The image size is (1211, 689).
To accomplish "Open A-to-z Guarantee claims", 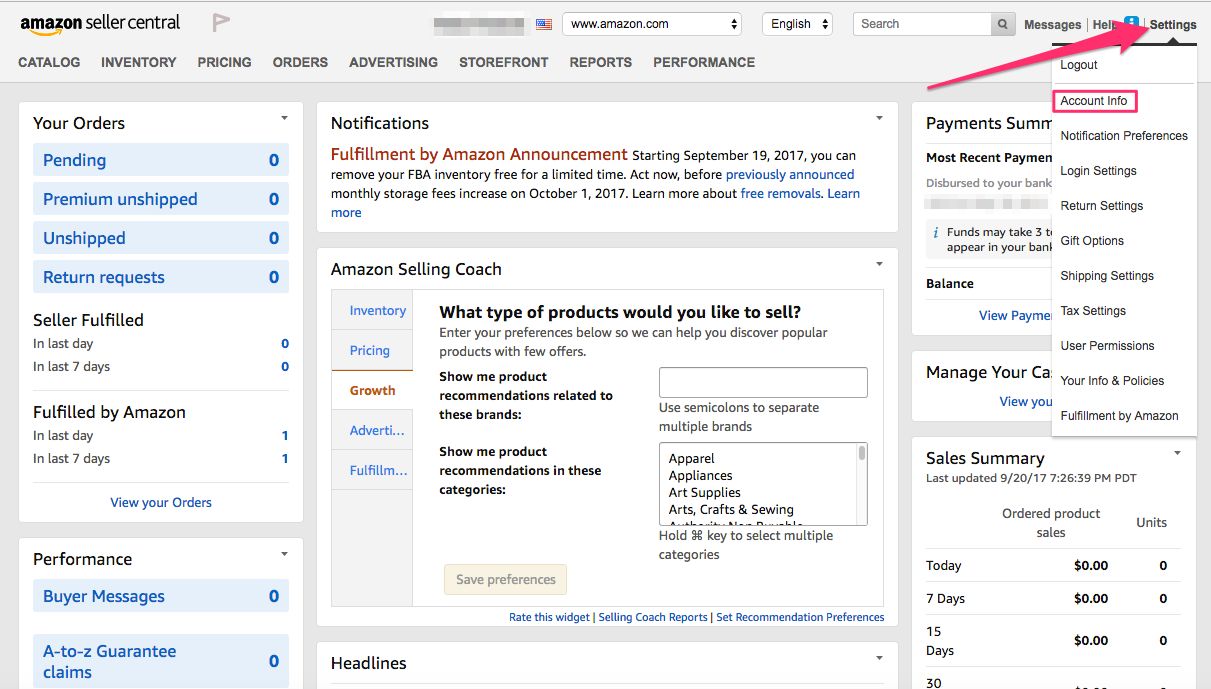I will coord(161,661).
